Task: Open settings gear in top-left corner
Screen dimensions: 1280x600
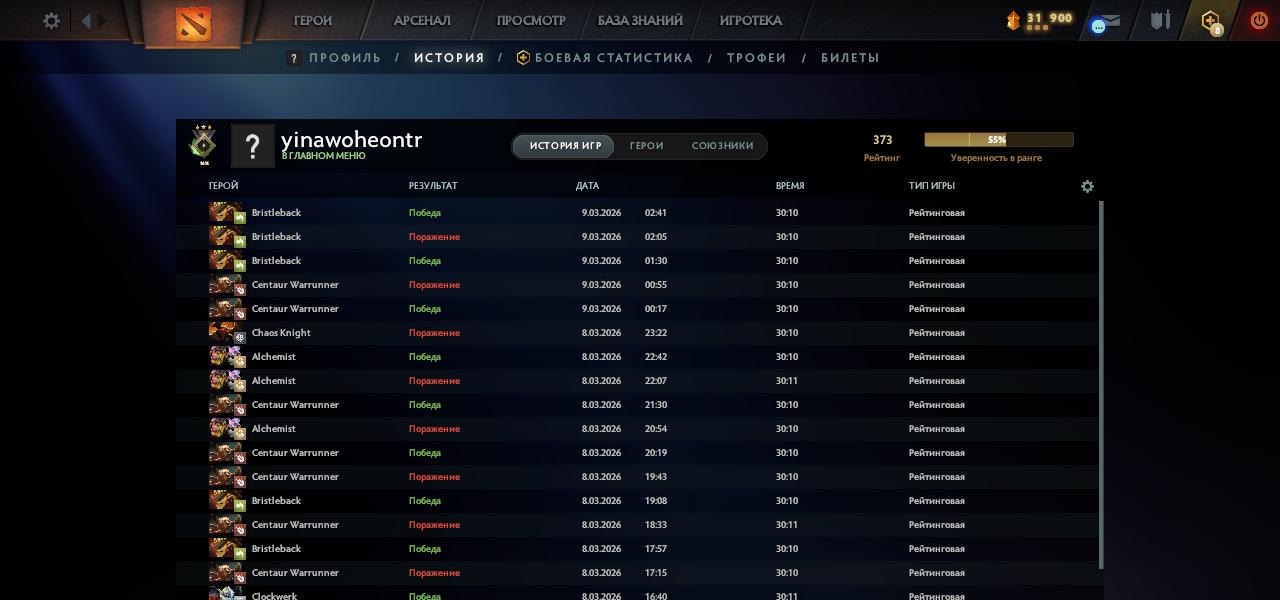Action: click(x=51, y=21)
